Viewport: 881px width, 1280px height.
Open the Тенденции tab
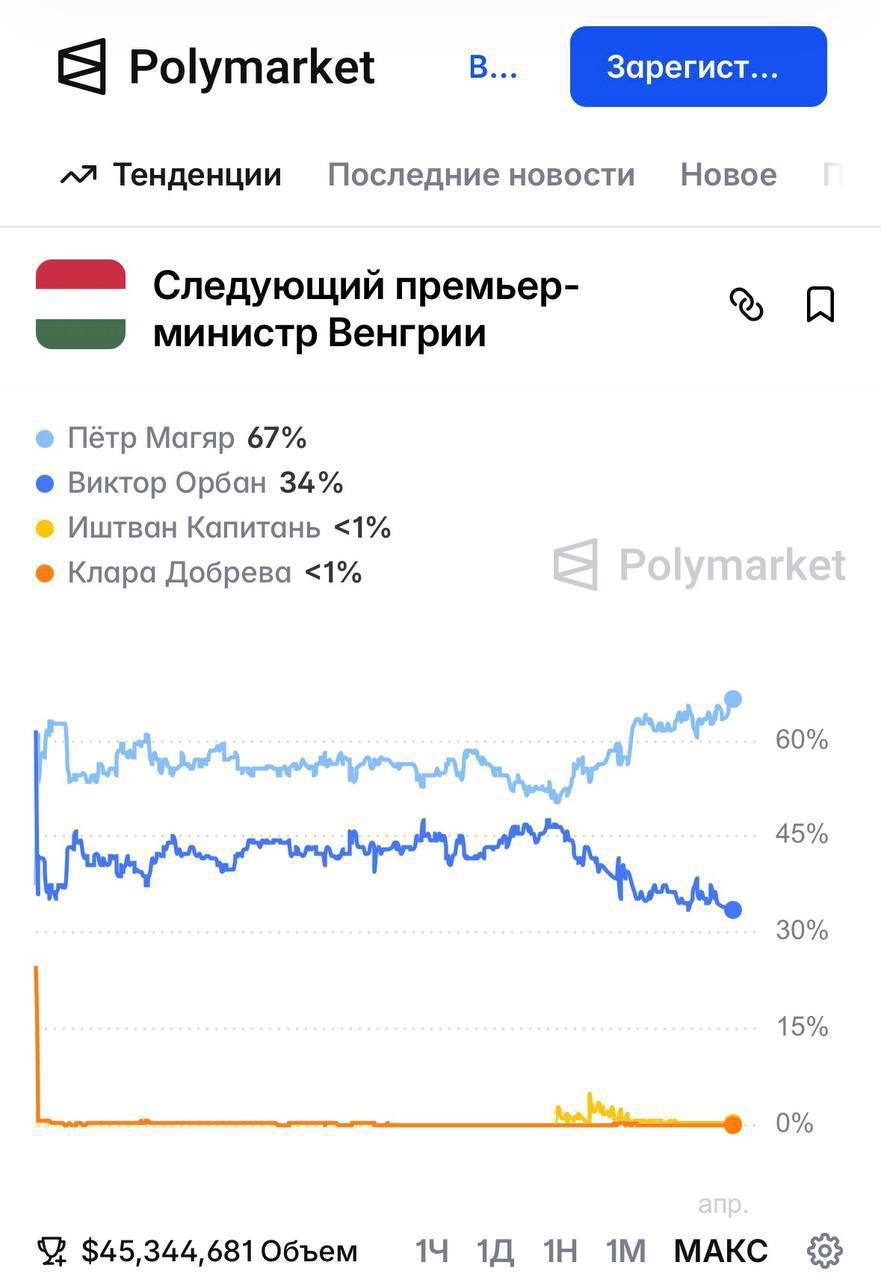tap(196, 175)
